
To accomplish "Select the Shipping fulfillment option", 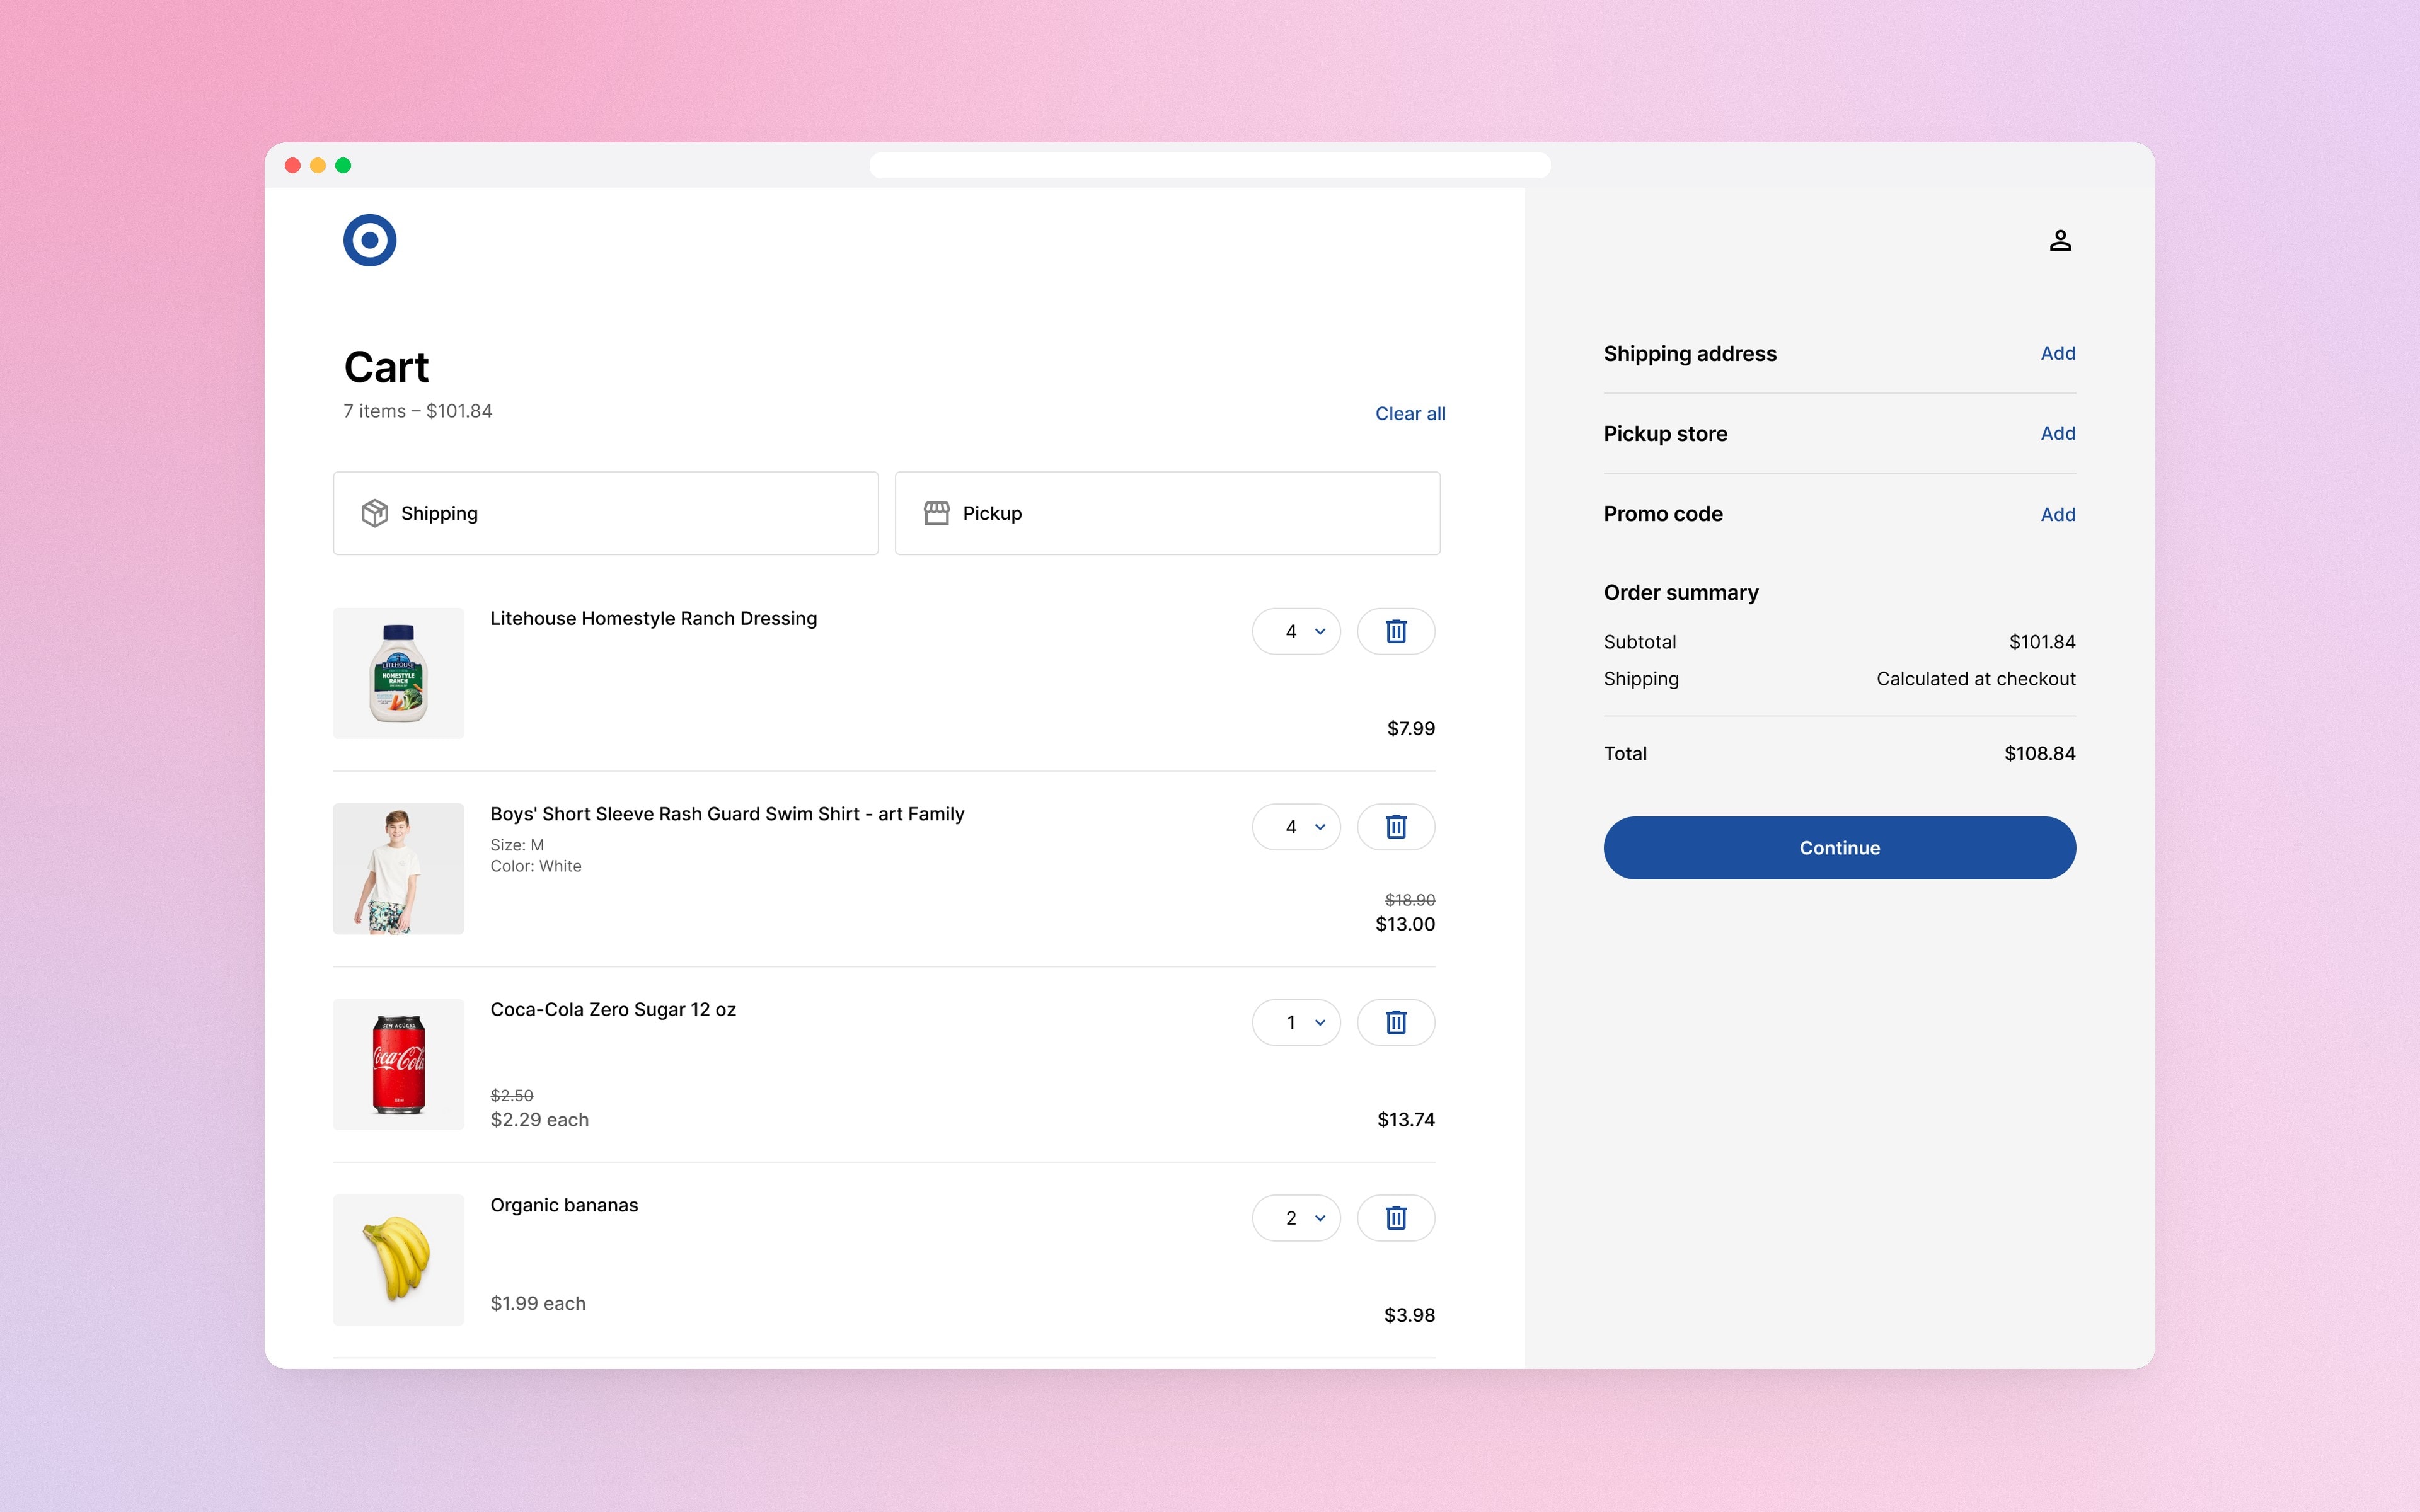I will (x=606, y=513).
